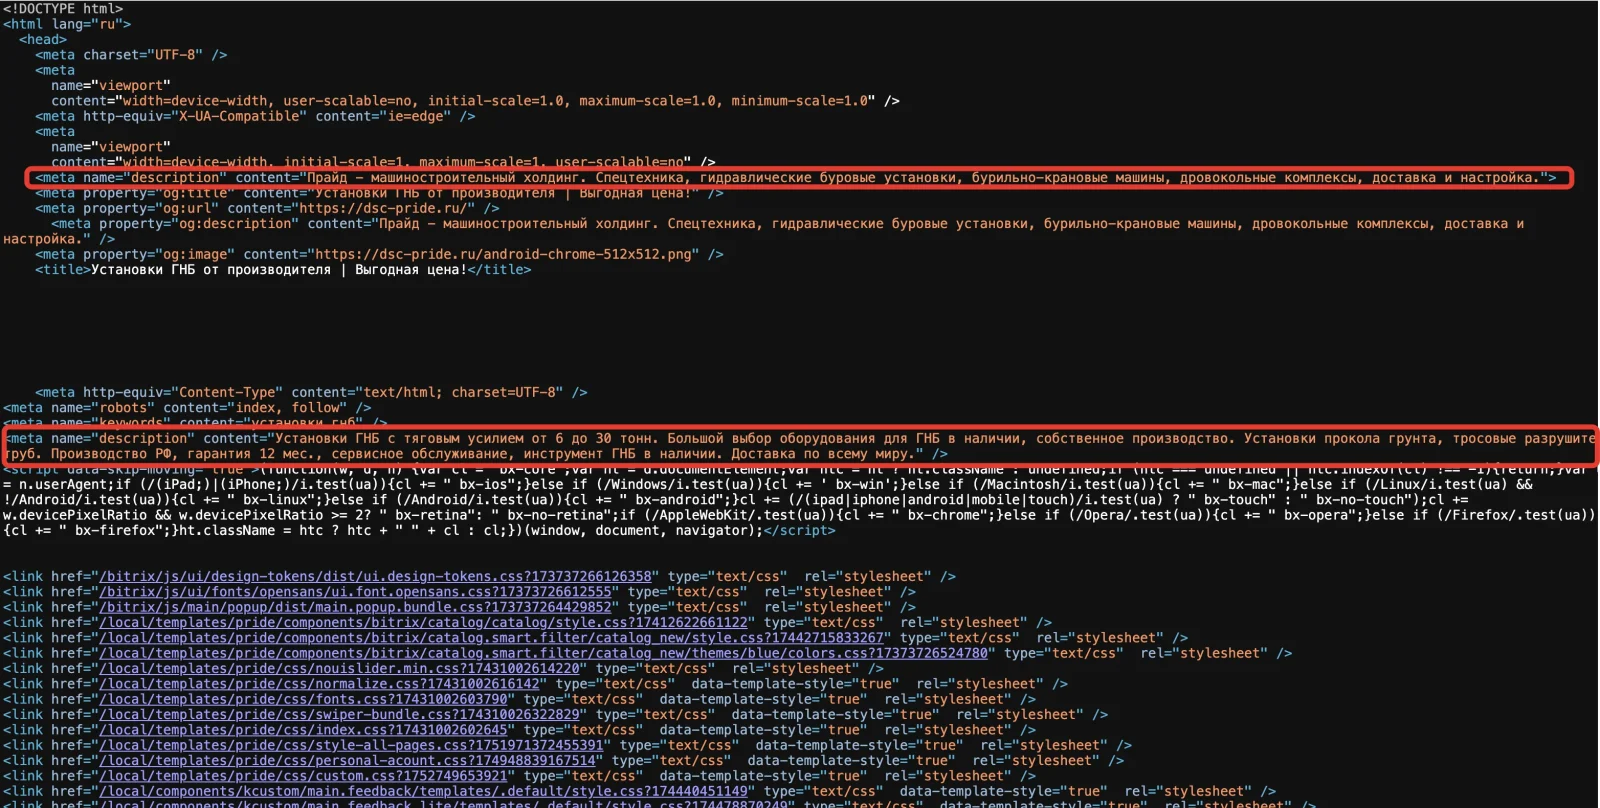Click the first highlighted meta description line

tap(798, 178)
